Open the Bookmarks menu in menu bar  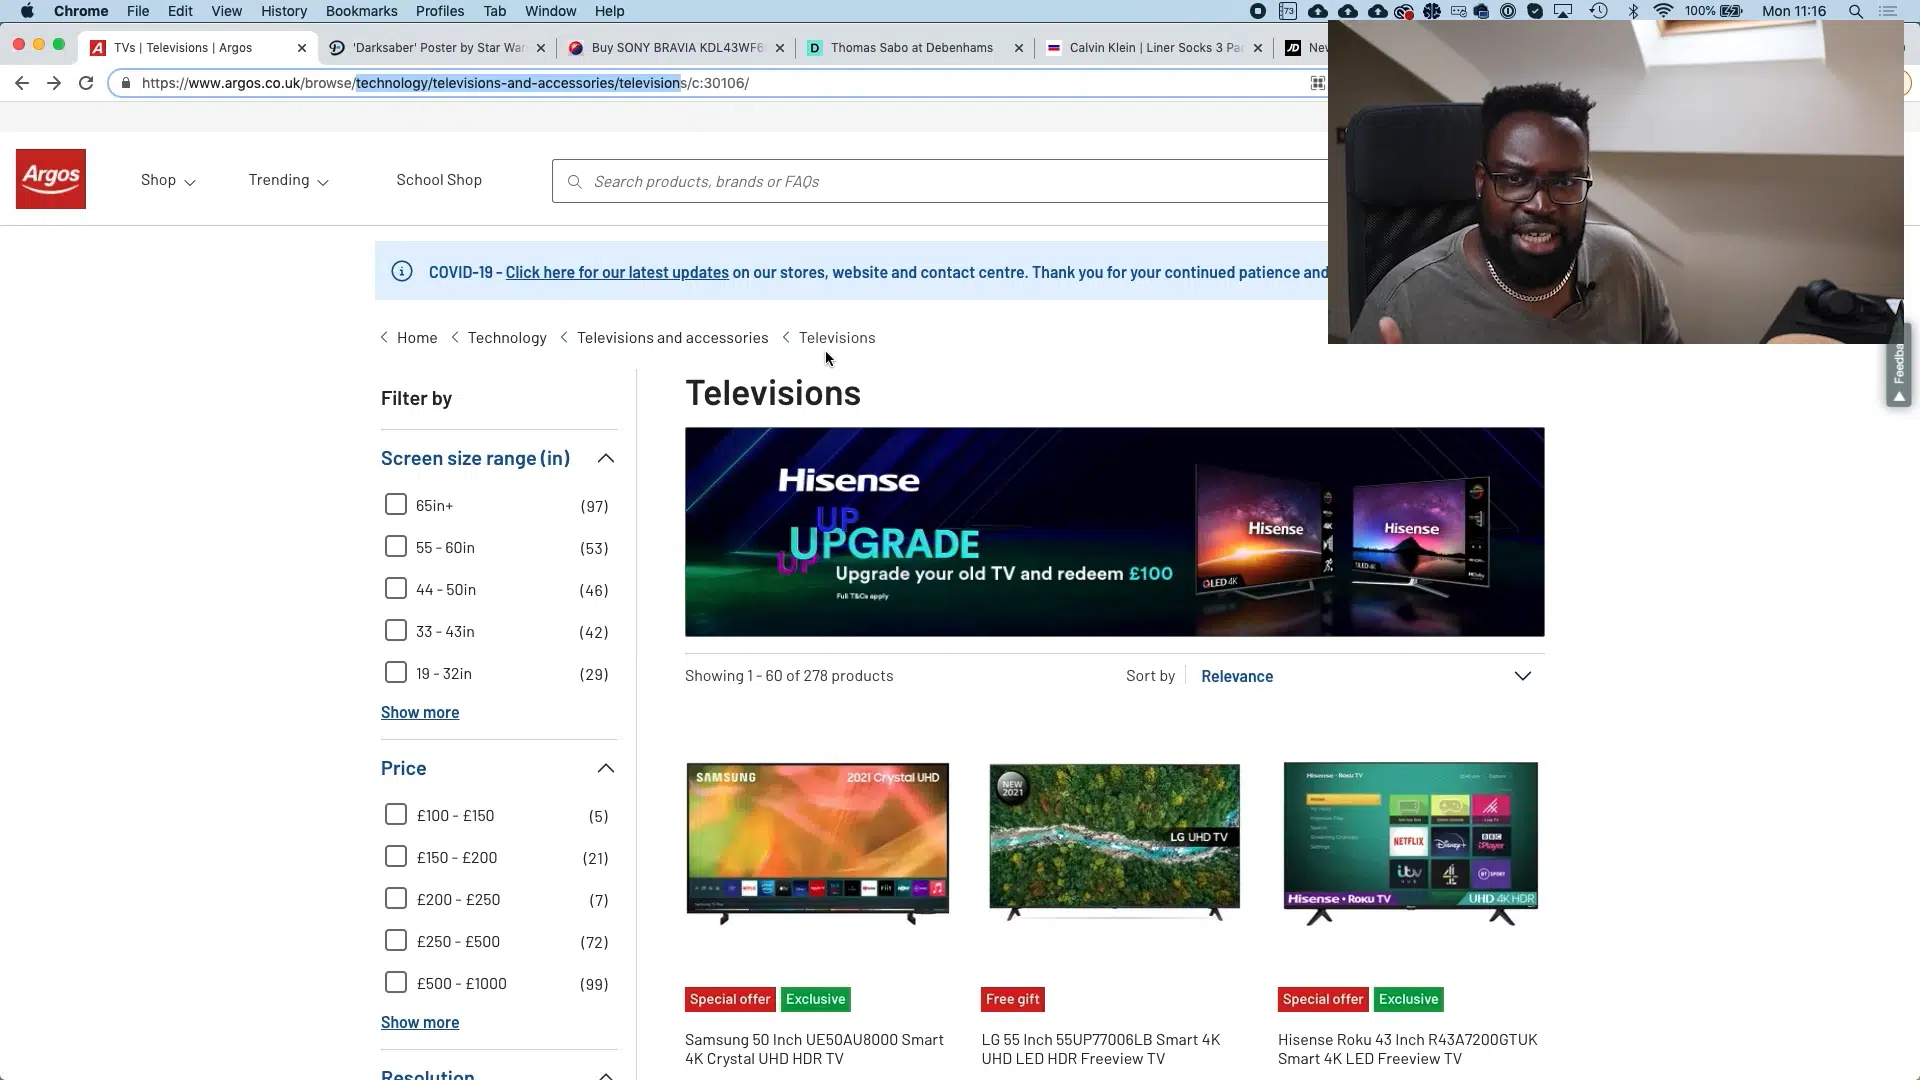[x=361, y=11]
